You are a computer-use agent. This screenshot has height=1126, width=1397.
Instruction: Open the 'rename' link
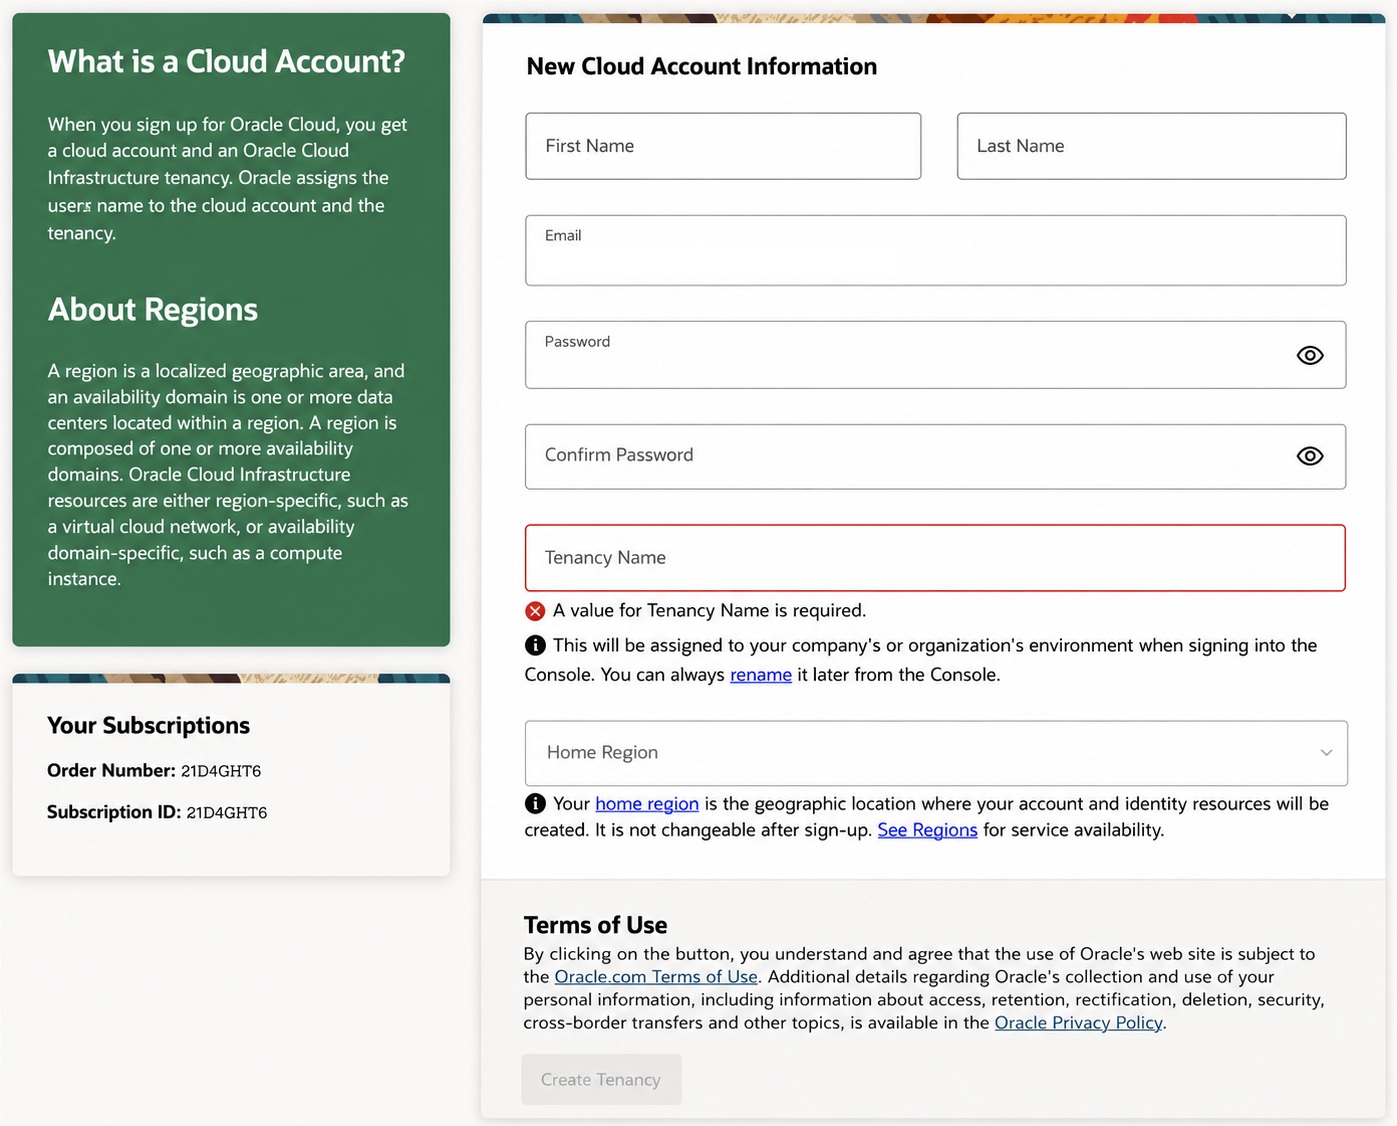pos(761,675)
